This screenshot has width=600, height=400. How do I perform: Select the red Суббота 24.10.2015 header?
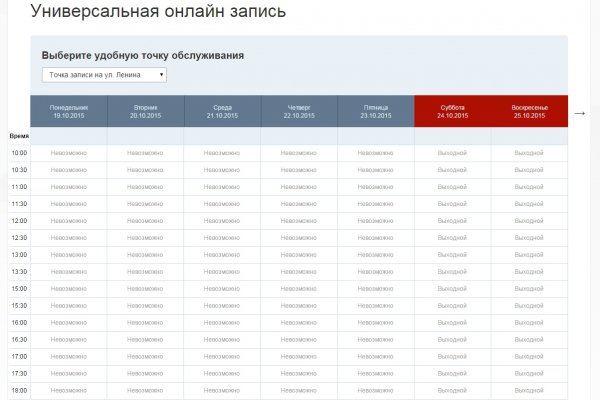point(452,111)
